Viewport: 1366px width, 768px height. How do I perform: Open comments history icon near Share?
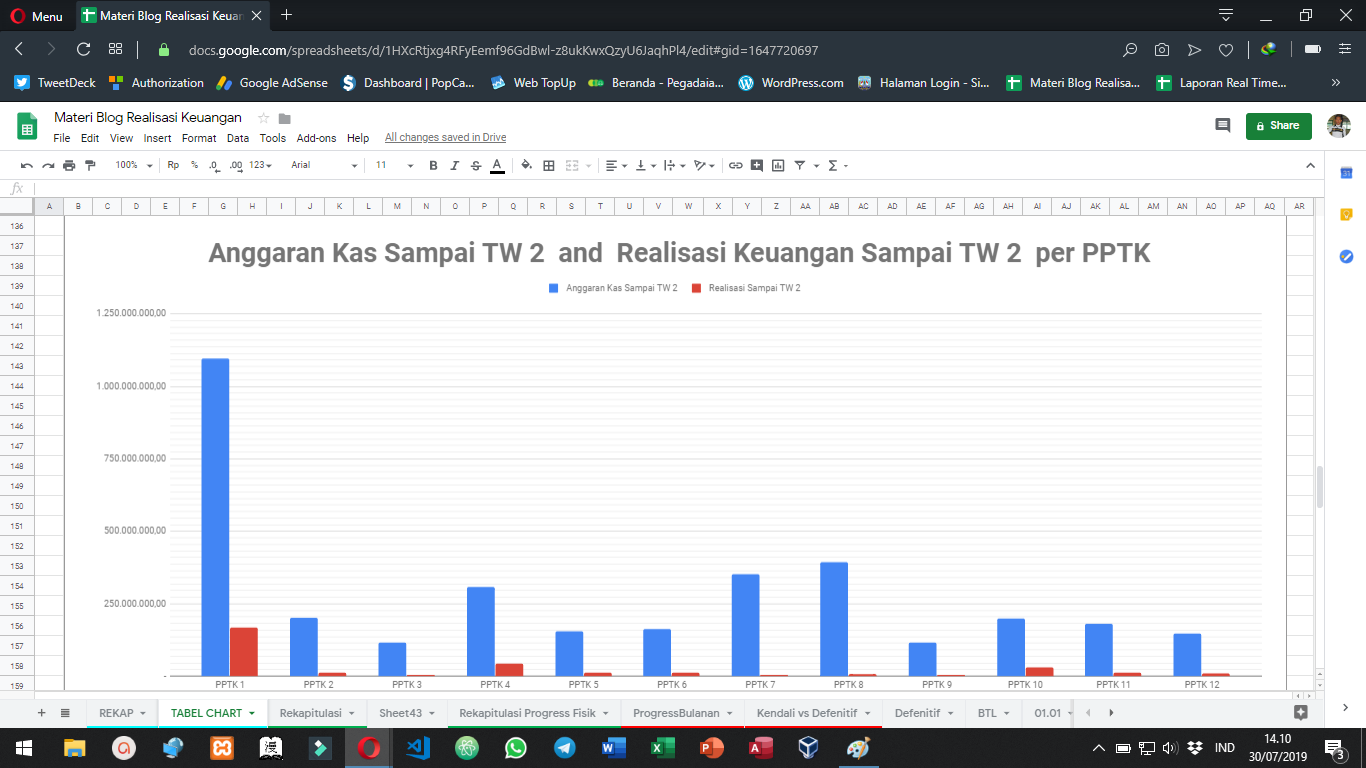[1222, 125]
